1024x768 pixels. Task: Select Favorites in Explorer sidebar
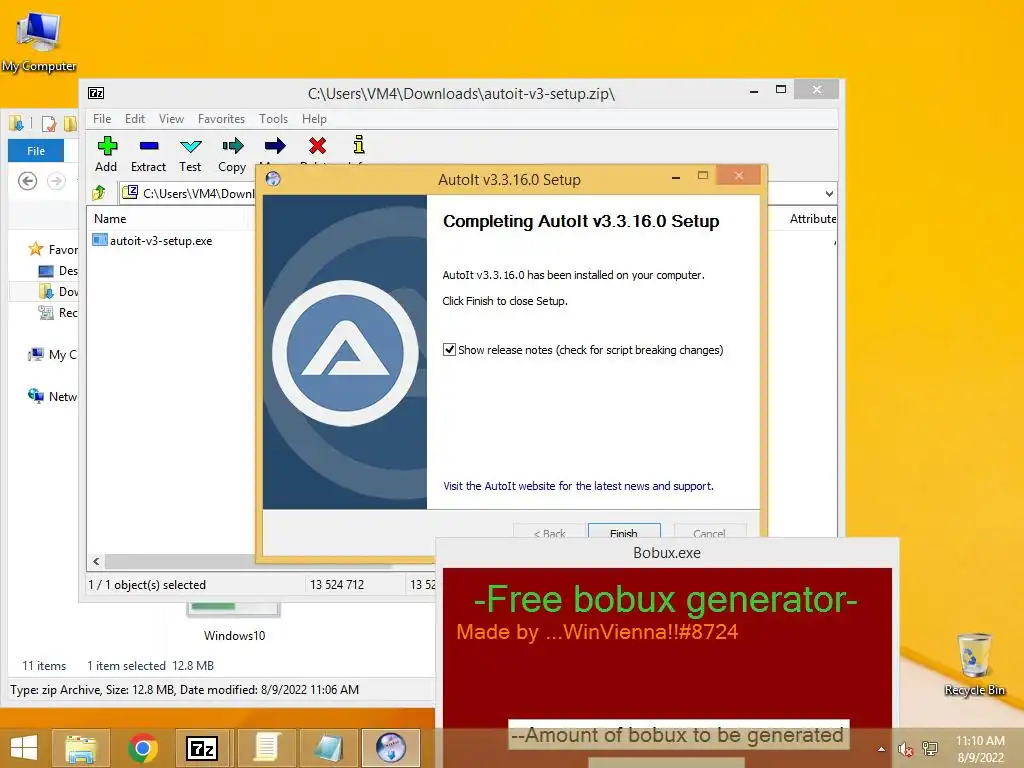click(x=54, y=249)
